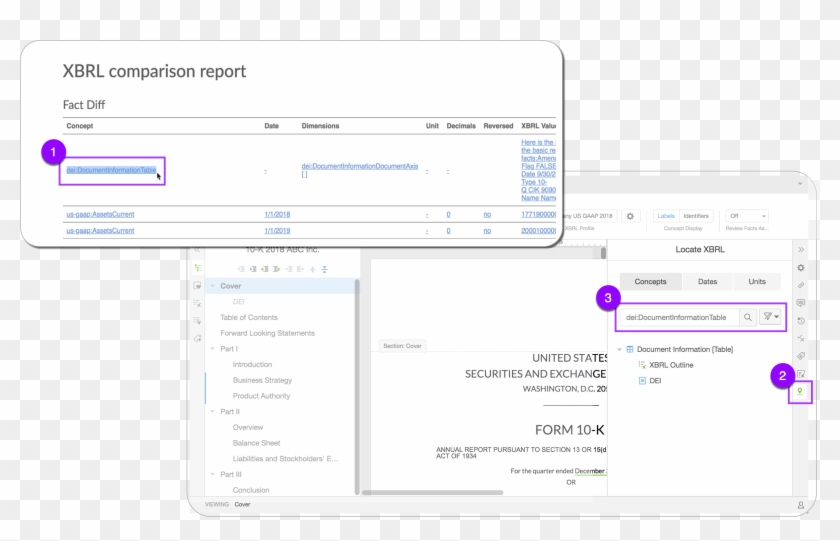
Task: Click the dei:DocumentInformationTable concept link
Action: click(110, 170)
